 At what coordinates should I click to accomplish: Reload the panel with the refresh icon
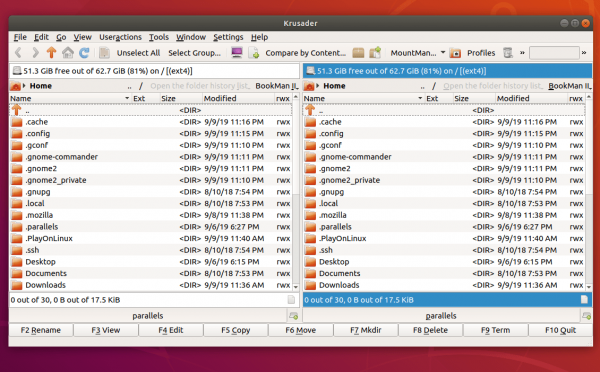pos(84,52)
